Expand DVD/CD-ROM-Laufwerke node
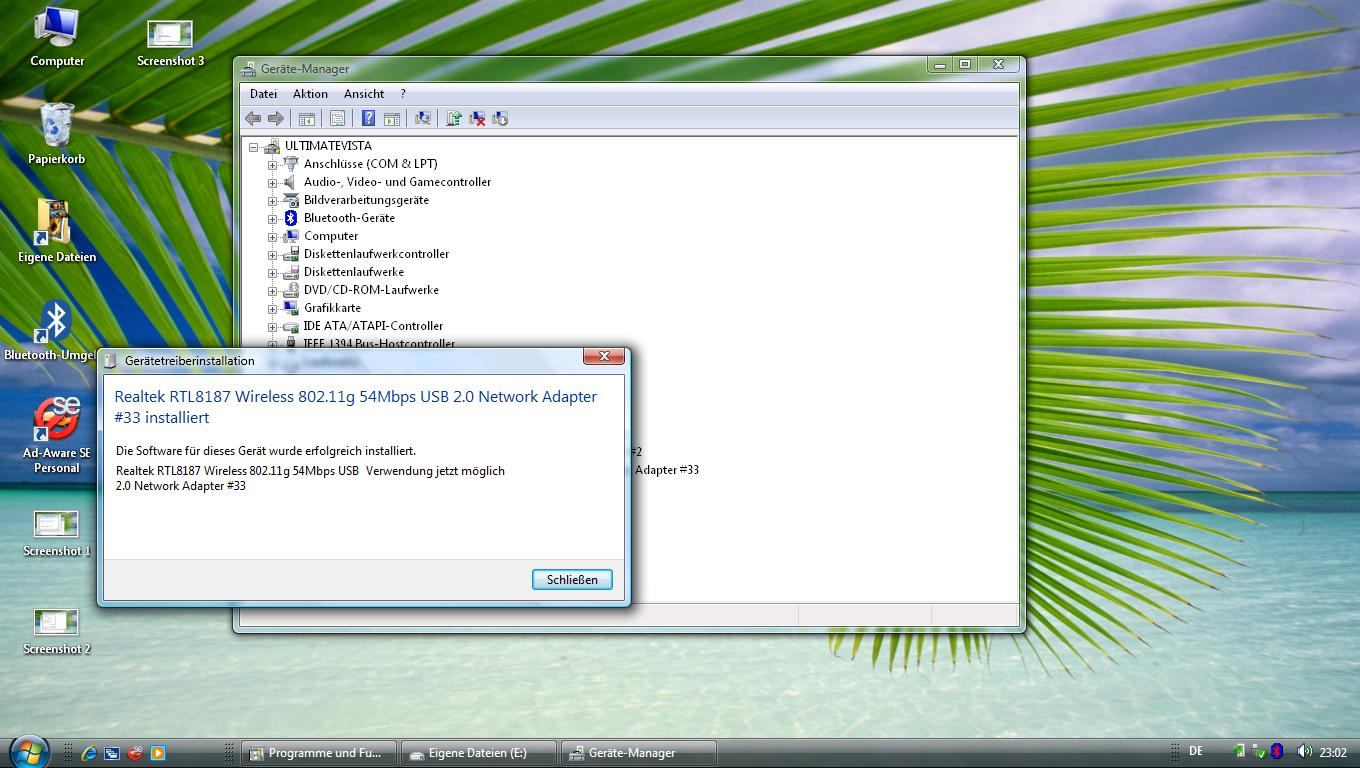The image size is (1360, 768). point(272,291)
